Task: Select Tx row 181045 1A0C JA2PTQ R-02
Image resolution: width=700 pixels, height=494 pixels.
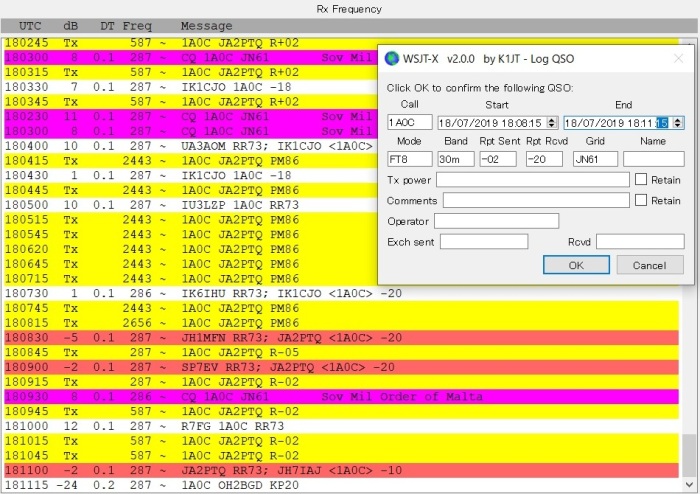Action: click(x=342, y=455)
